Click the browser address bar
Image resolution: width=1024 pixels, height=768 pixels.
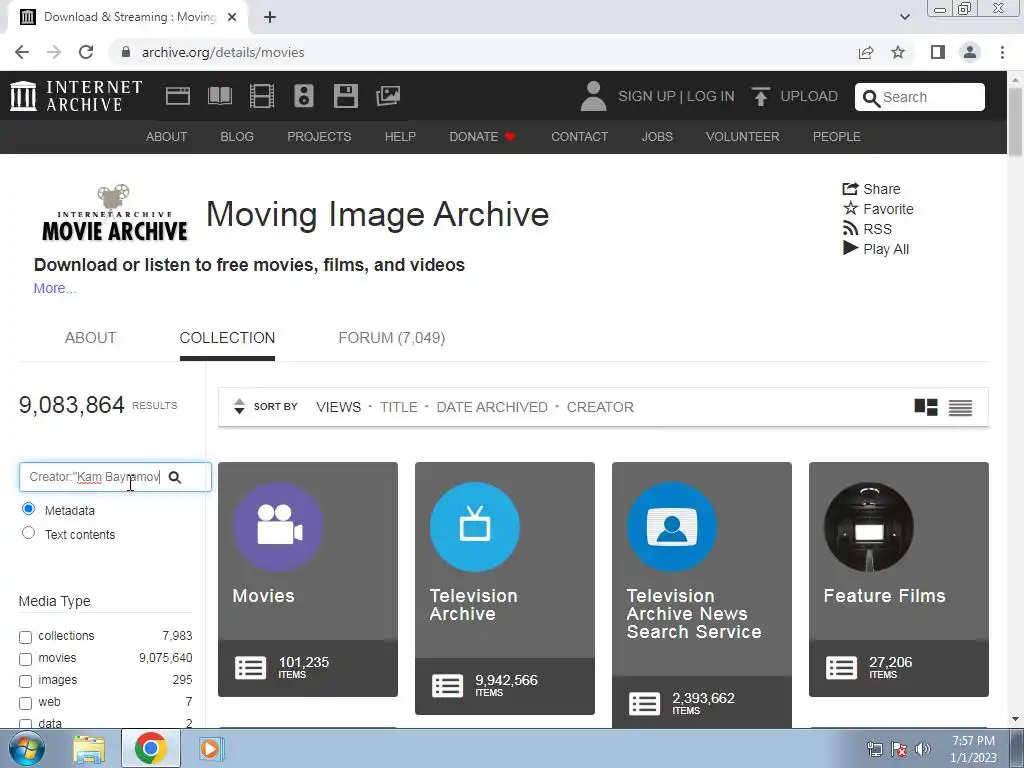tap(483, 52)
